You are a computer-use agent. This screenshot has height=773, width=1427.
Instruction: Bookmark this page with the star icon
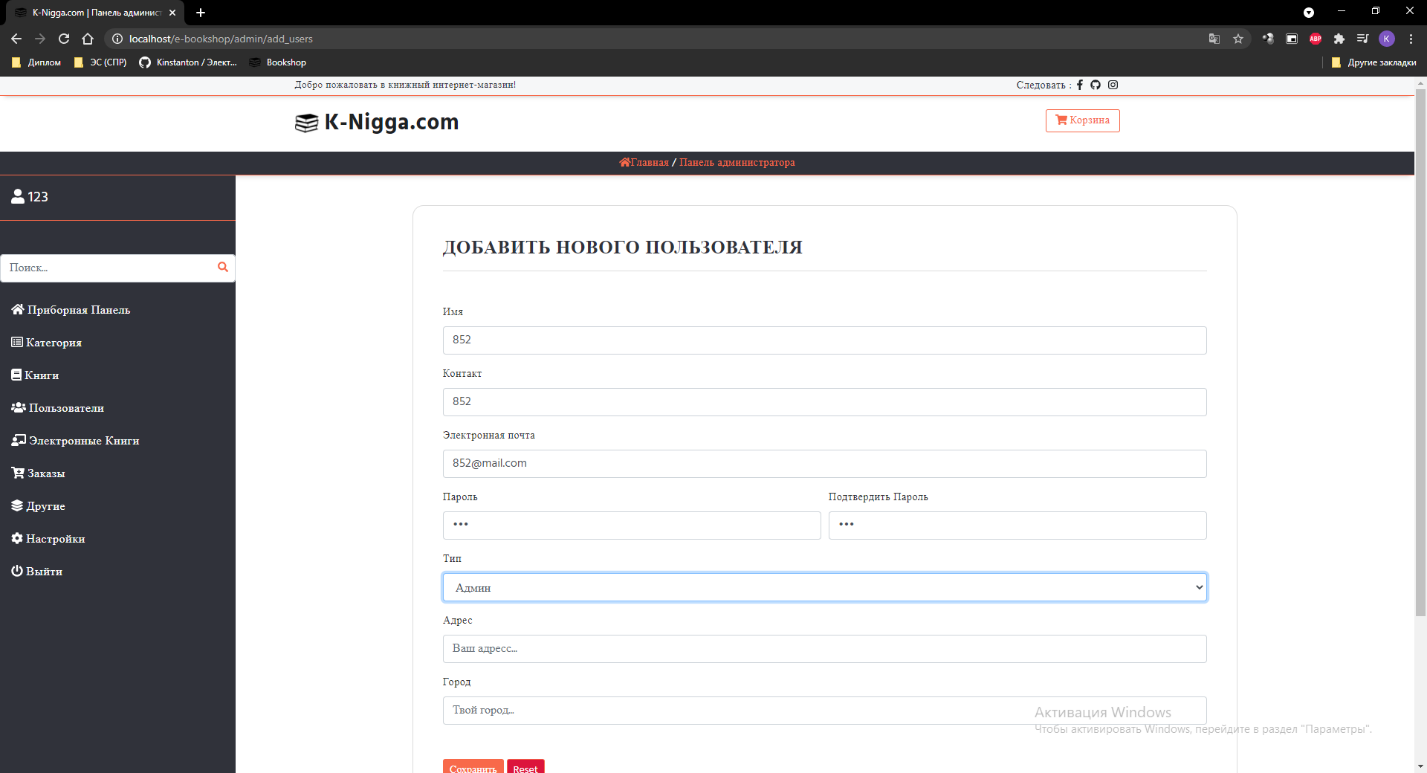point(1238,39)
